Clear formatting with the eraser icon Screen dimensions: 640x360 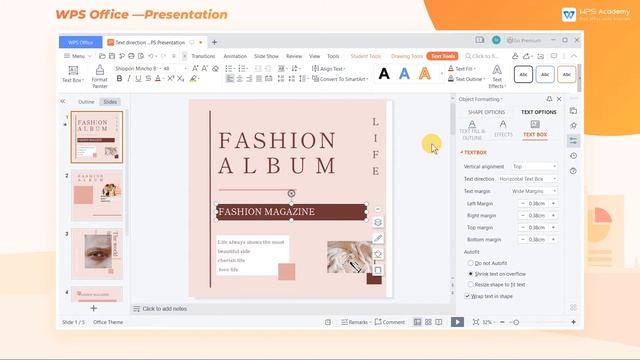click(x=216, y=68)
